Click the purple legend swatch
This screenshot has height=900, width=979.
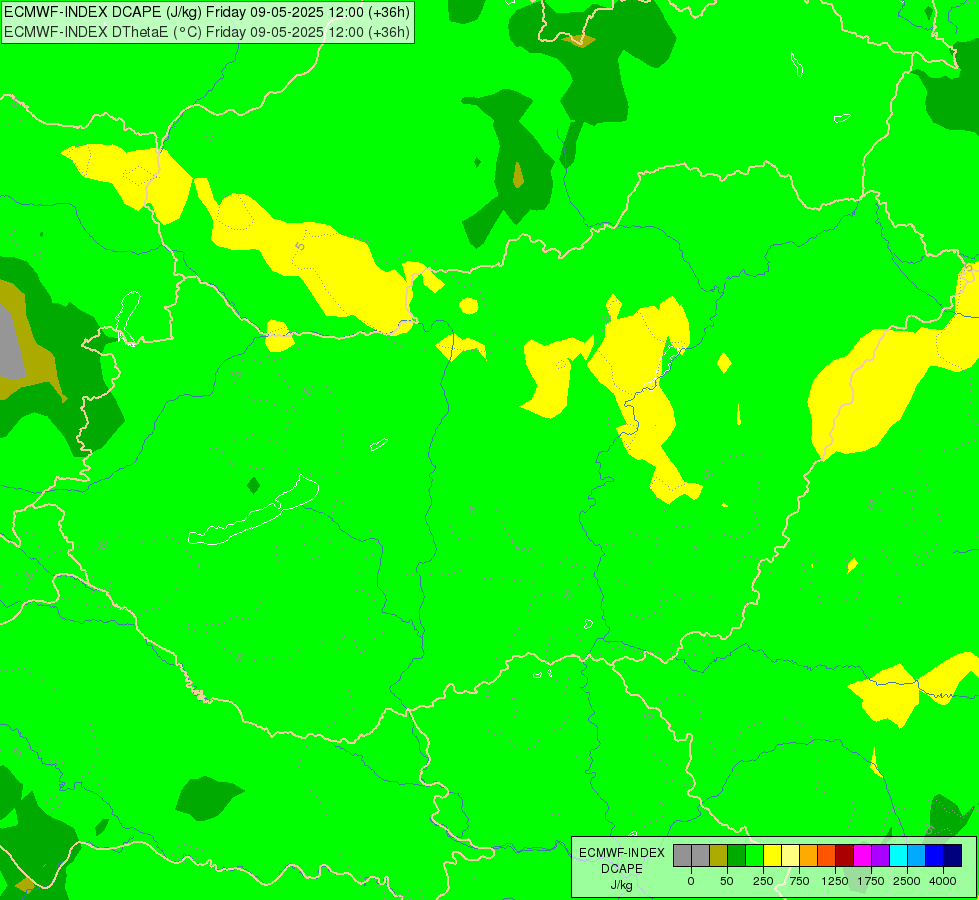pos(882,856)
